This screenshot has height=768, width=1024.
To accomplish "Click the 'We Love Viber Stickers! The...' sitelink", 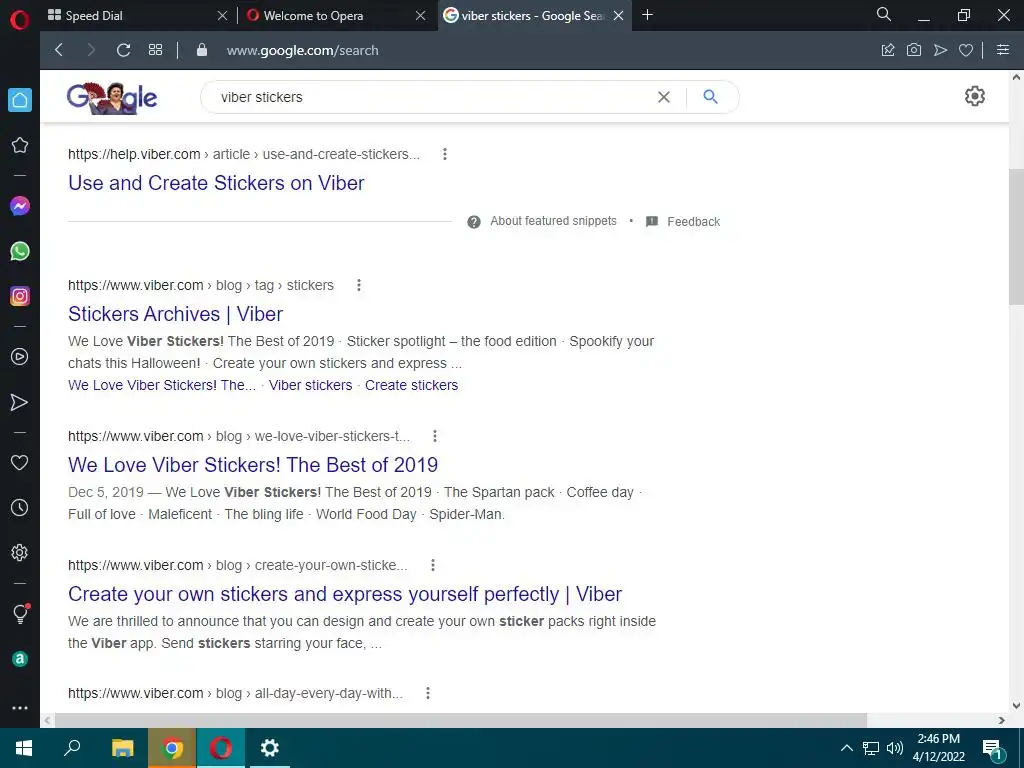I will coord(162,385).
